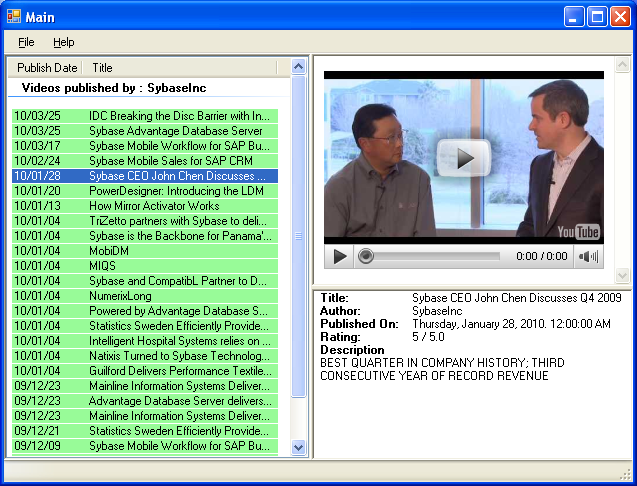
Task: Select 09/12/21 Statistics Sweden video
Action: pos(145,431)
